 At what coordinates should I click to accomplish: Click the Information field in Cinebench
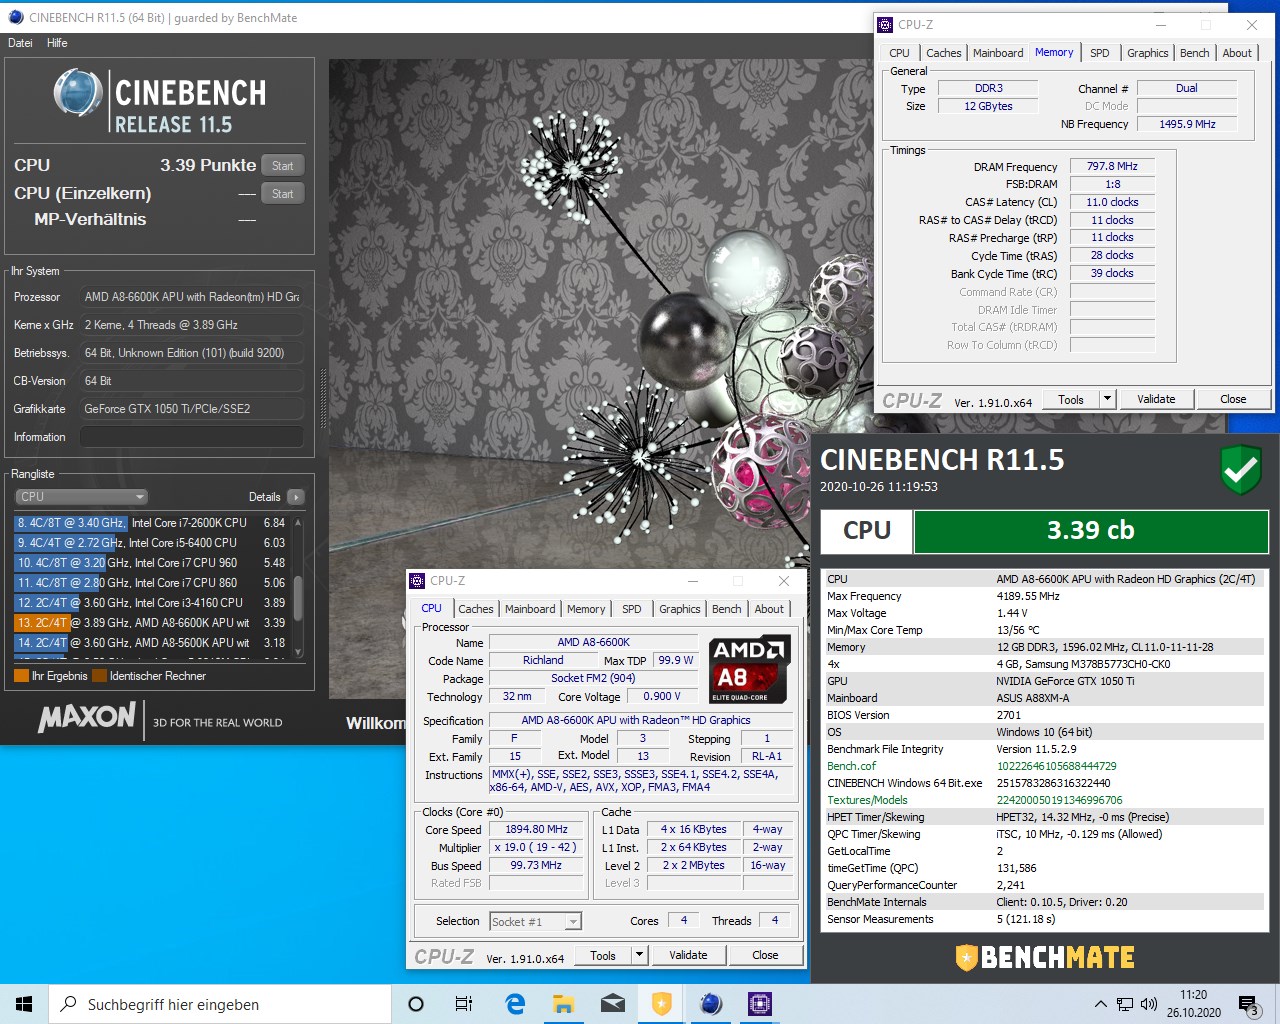coord(191,437)
